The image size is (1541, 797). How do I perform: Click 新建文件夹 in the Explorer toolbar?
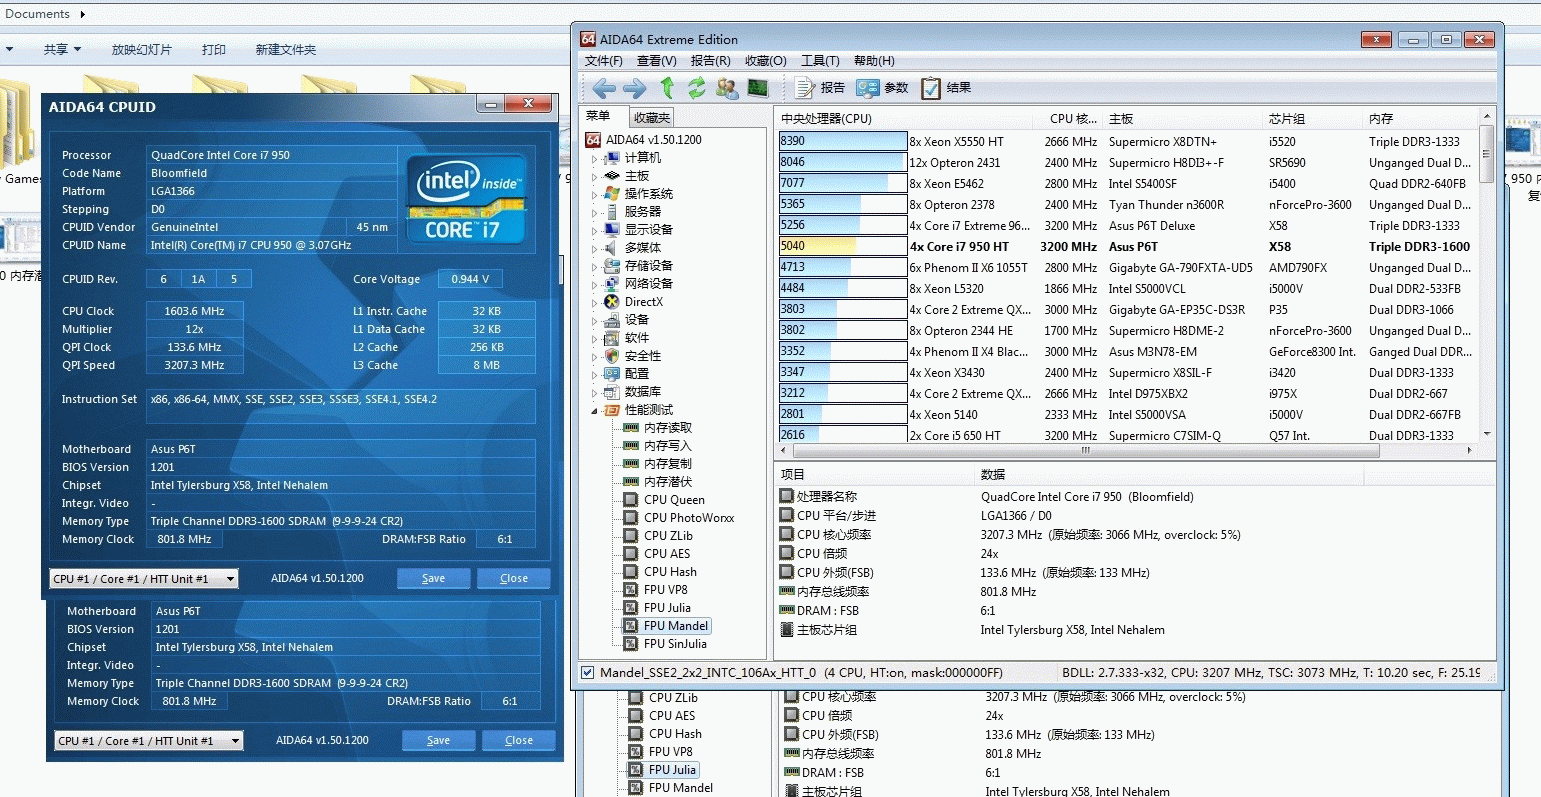tap(285, 49)
